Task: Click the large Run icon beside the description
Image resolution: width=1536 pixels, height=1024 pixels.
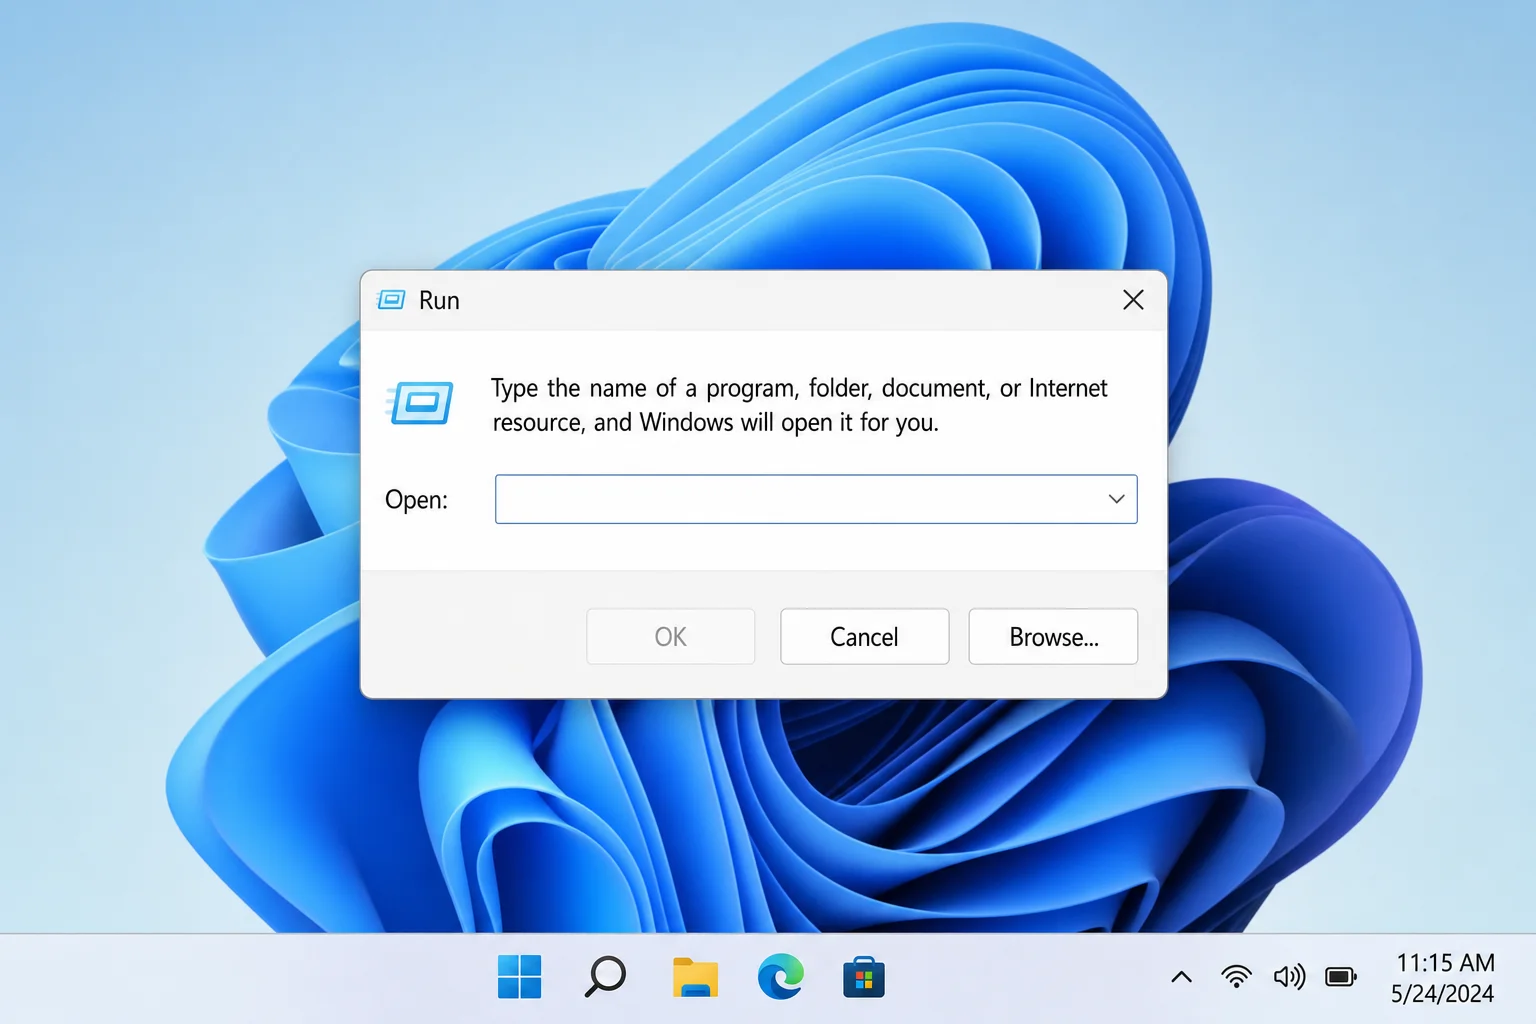Action: 419,403
